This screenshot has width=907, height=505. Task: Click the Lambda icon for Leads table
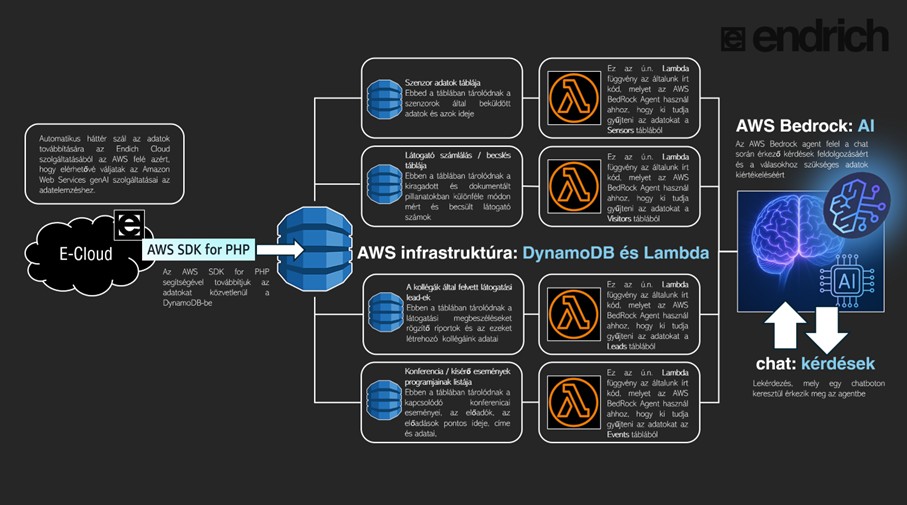pyautogui.click(x=574, y=314)
